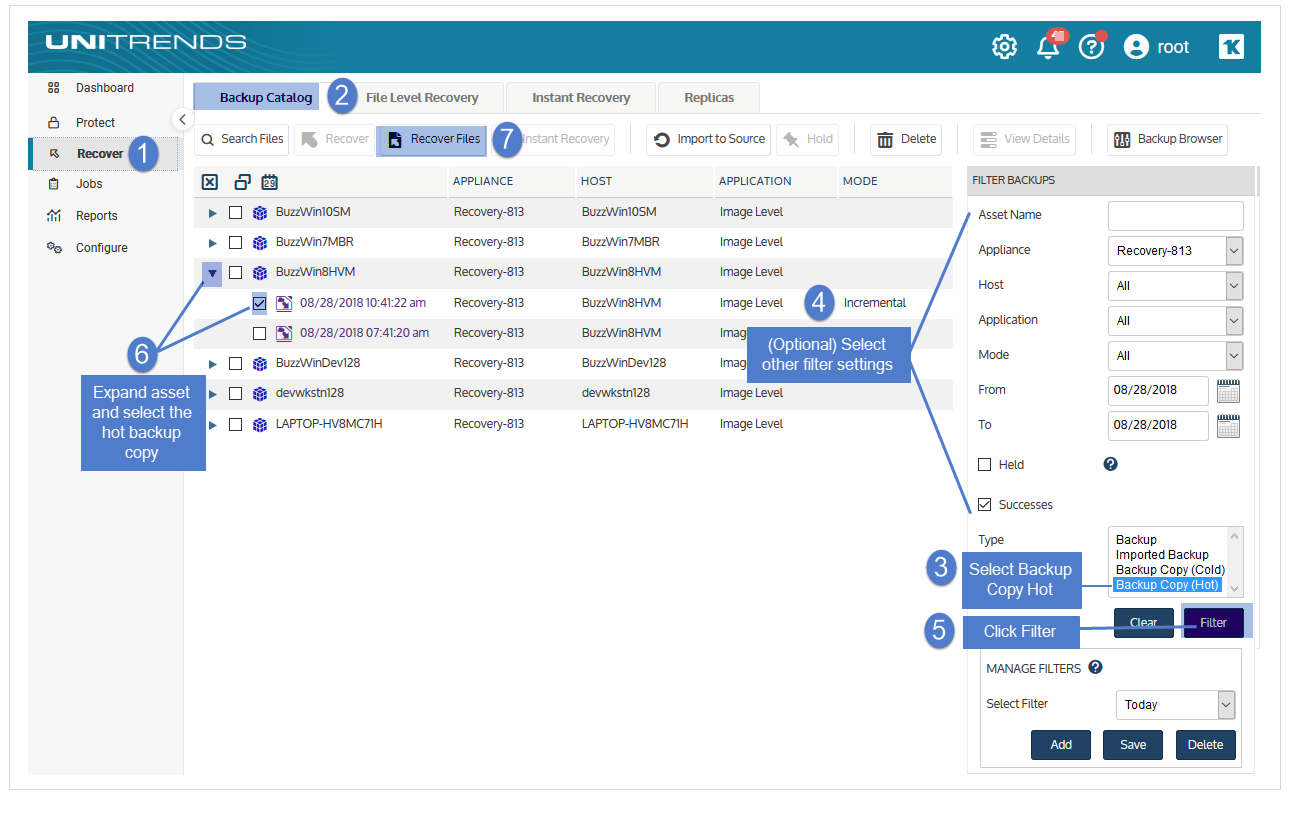Expand the BuzzWin7MBR asset row
Viewport: 1307px width, 813px height.
click(x=212, y=243)
